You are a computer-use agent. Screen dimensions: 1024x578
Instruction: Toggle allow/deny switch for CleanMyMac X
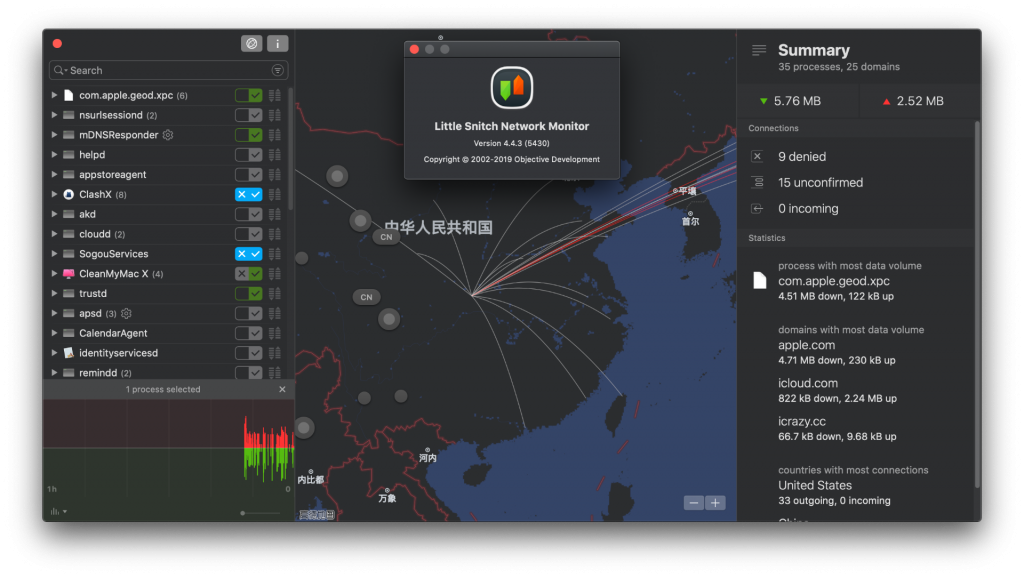click(249, 274)
